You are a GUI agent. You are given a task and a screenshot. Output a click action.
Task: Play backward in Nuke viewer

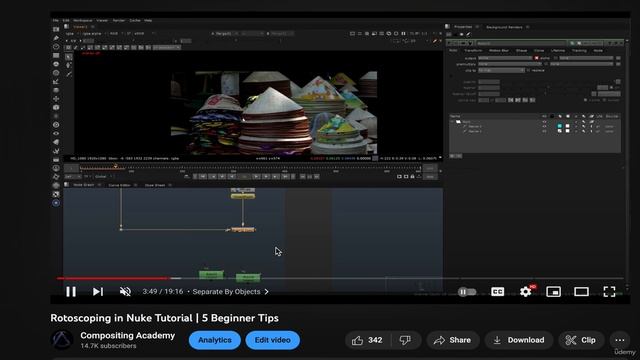232,177
